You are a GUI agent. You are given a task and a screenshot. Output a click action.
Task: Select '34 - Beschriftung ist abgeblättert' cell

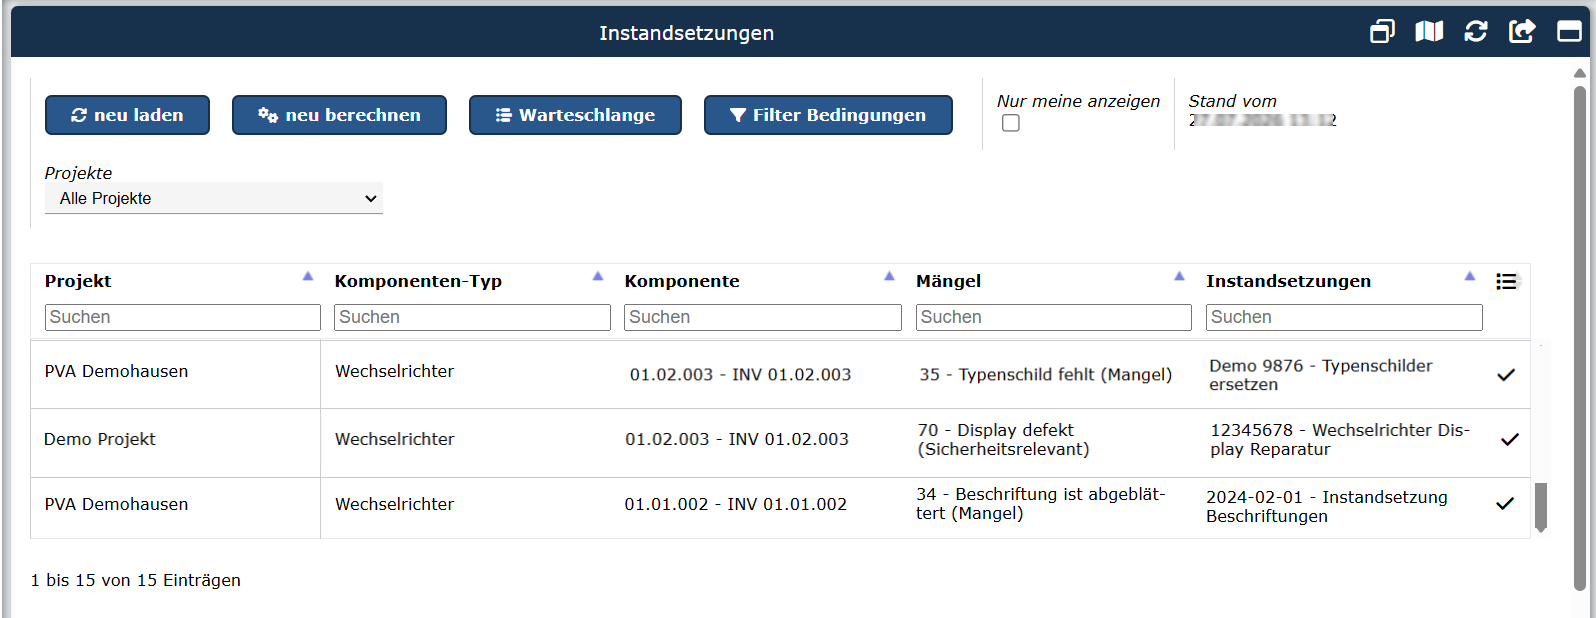(1040, 504)
